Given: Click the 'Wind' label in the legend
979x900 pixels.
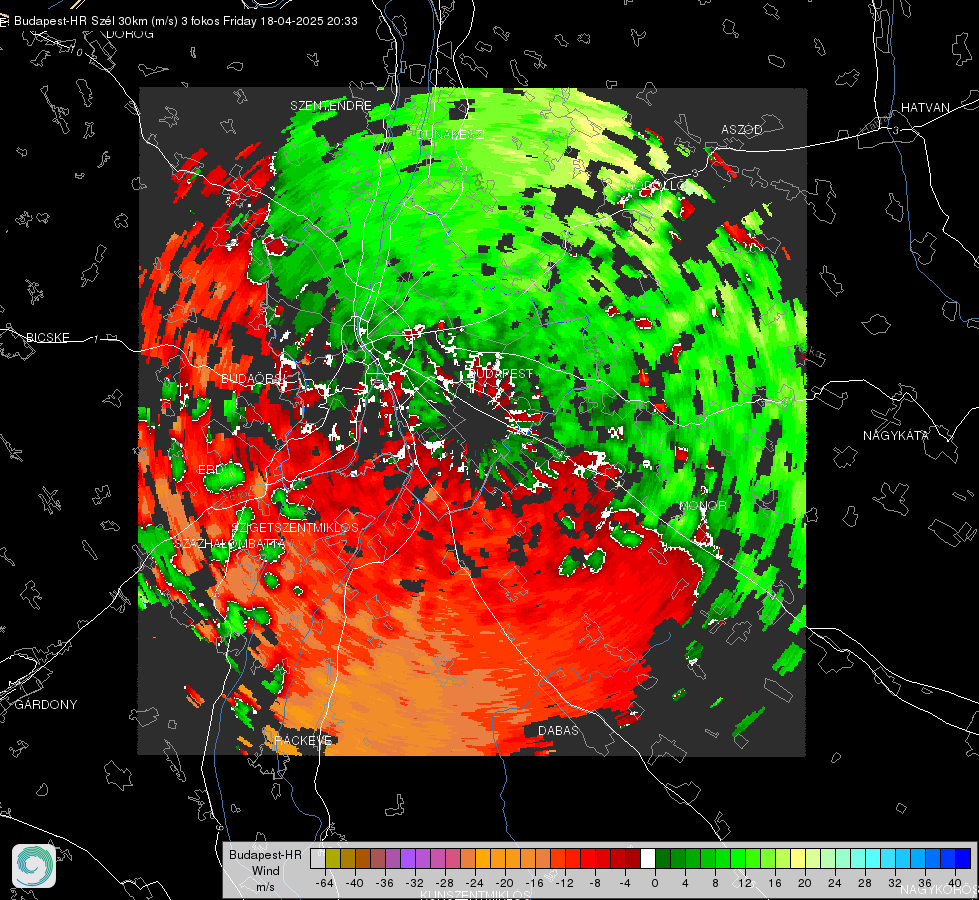Looking at the screenshot, I should [265, 871].
